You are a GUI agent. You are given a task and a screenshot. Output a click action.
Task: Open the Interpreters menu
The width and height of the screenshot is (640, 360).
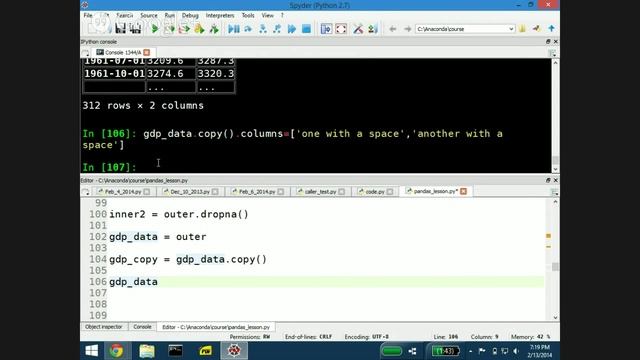tap(220, 16)
